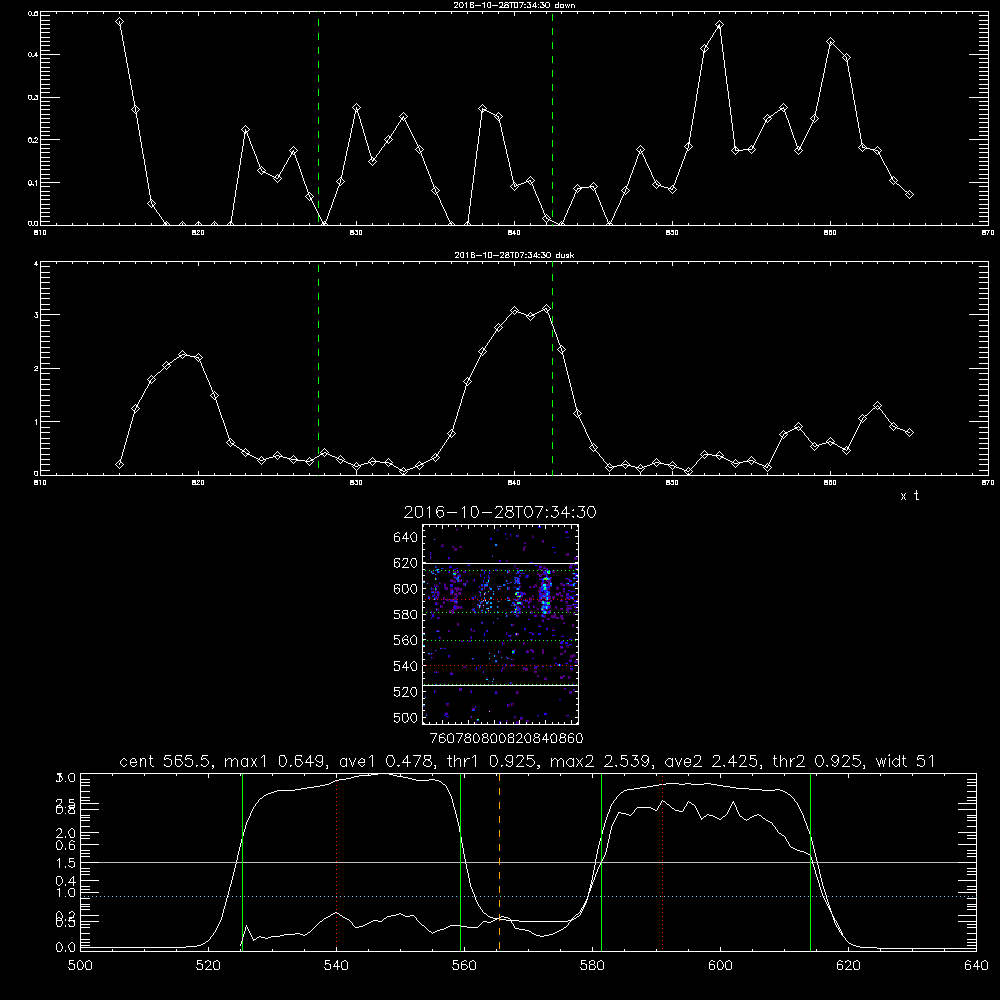Click the dusk plot y-axis label 3
This screenshot has height=1000, width=1000.
coord(36,315)
